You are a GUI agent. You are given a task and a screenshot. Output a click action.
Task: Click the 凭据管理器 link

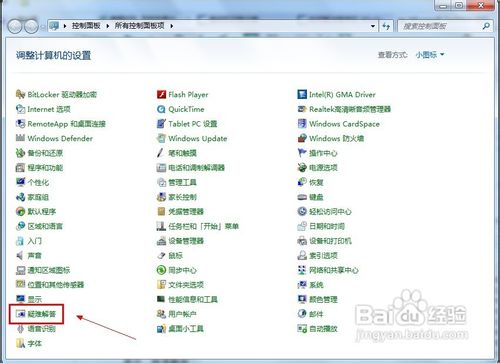click(x=186, y=211)
